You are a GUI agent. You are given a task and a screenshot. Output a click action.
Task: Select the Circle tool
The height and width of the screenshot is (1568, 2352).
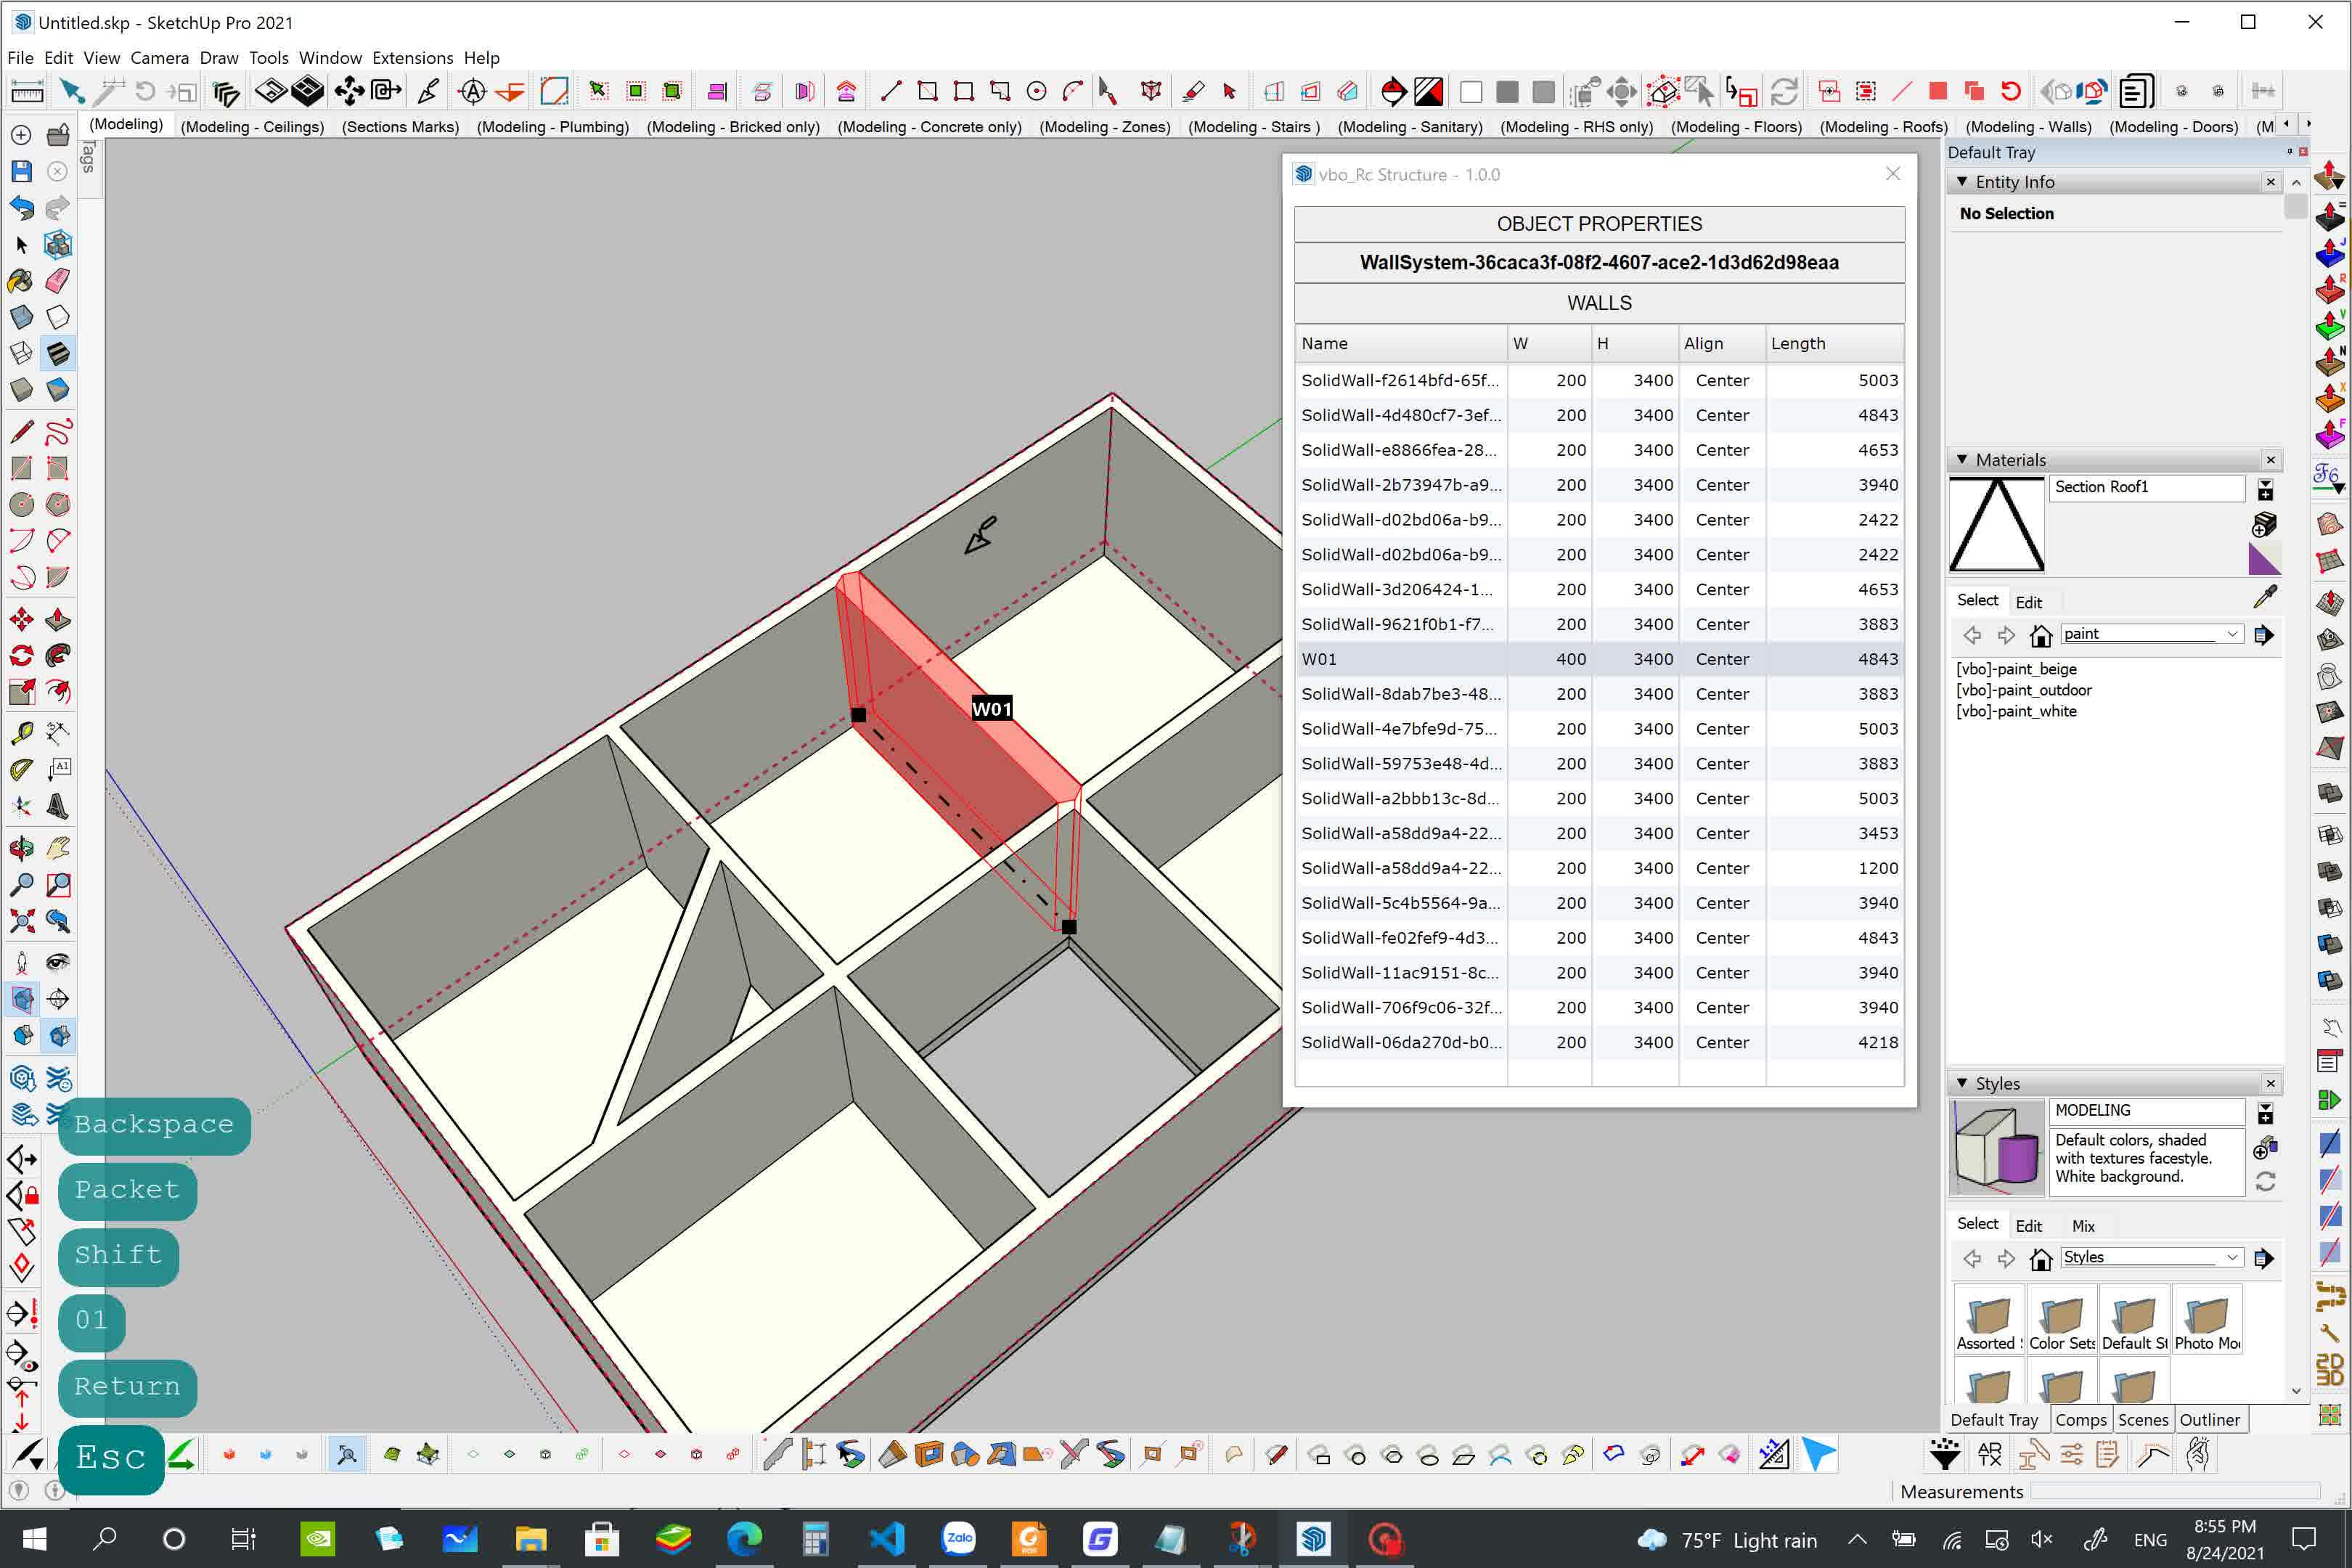tap(21, 504)
